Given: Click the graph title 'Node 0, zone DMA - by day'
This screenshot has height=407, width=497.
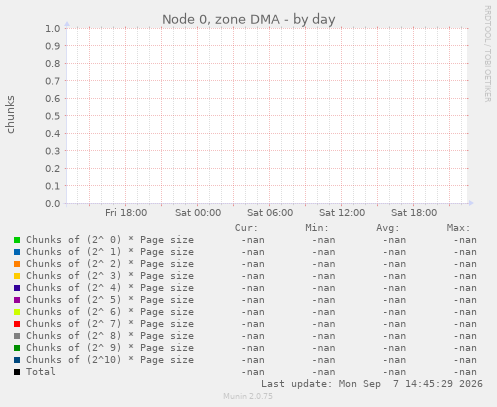Looking at the screenshot, I should [249, 19].
